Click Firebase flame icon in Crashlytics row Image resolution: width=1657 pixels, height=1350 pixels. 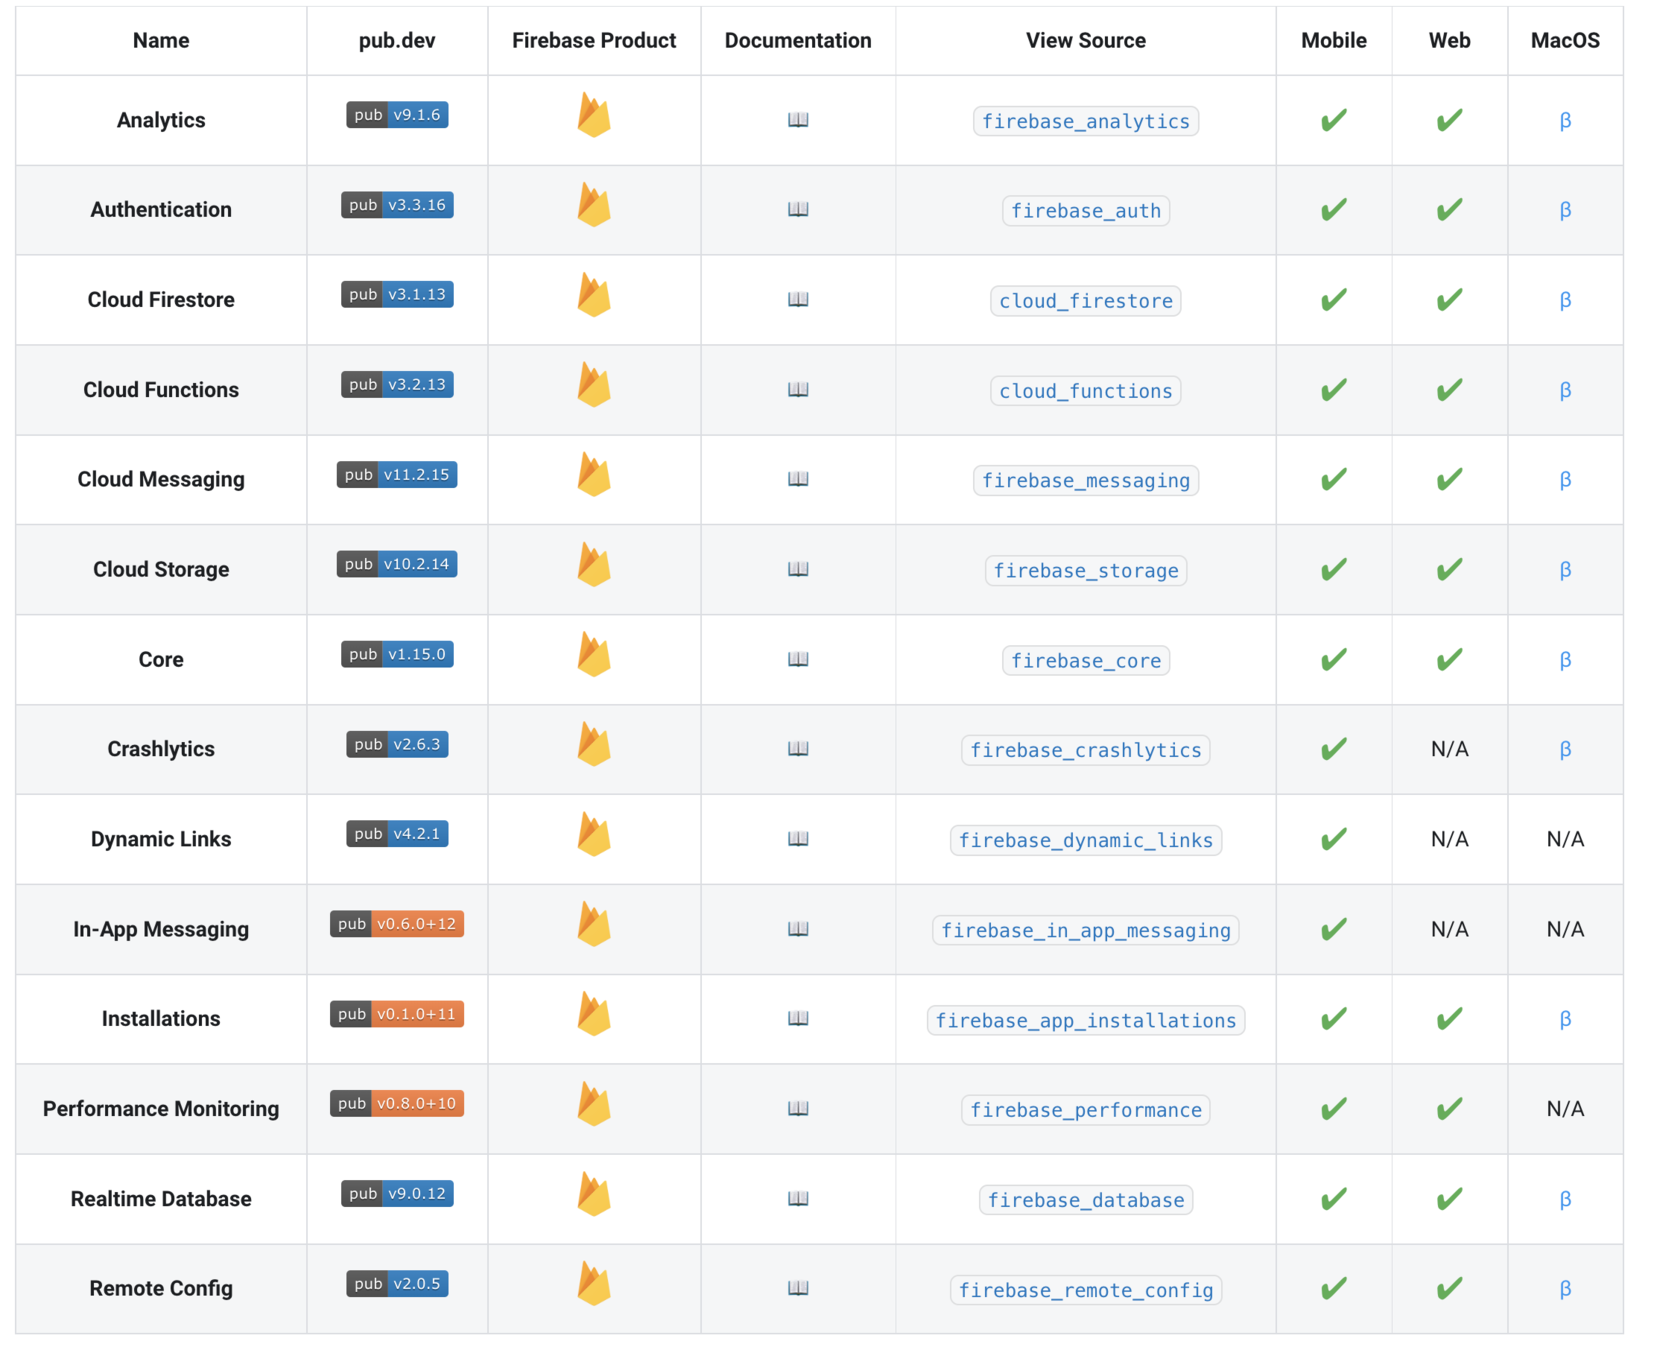point(594,744)
